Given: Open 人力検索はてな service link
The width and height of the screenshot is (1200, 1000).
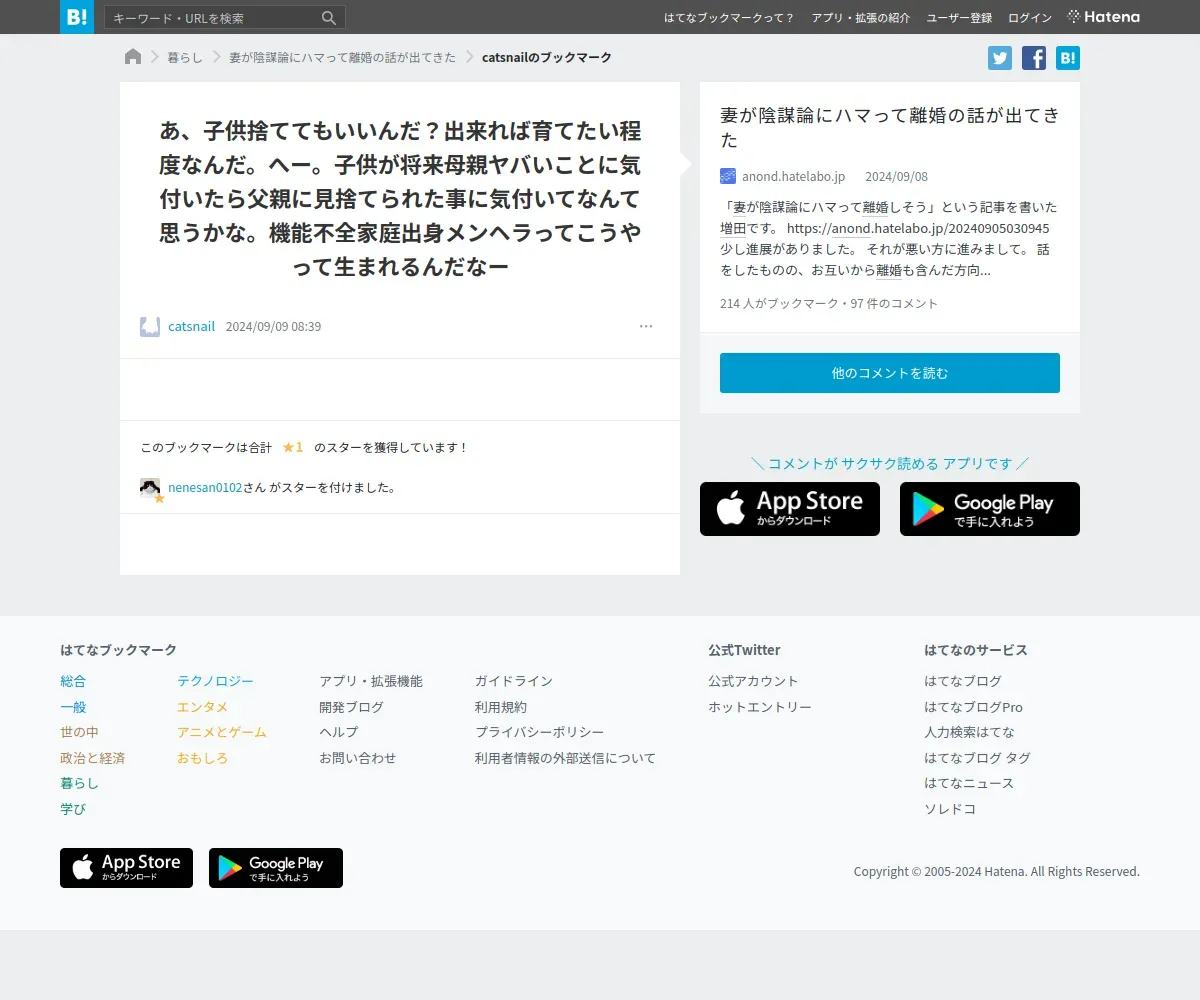Looking at the screenshot, I should [x=969, y=732].
